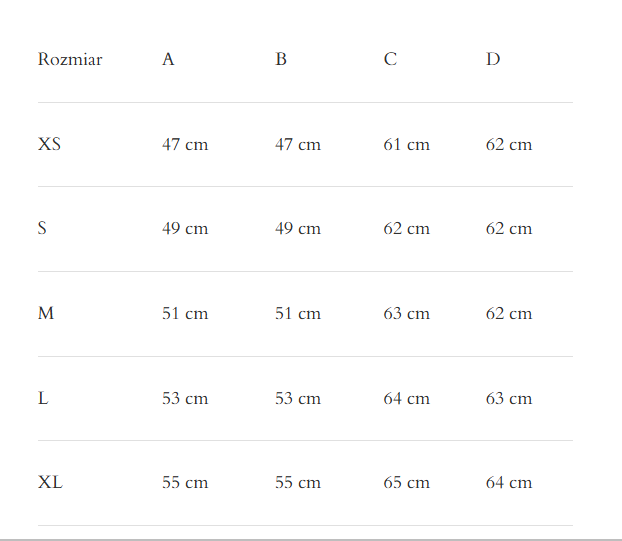This screenshot has height=541, width=622.
Task: Select the M row C value 63 cm
Action: [x=406, y=313]
